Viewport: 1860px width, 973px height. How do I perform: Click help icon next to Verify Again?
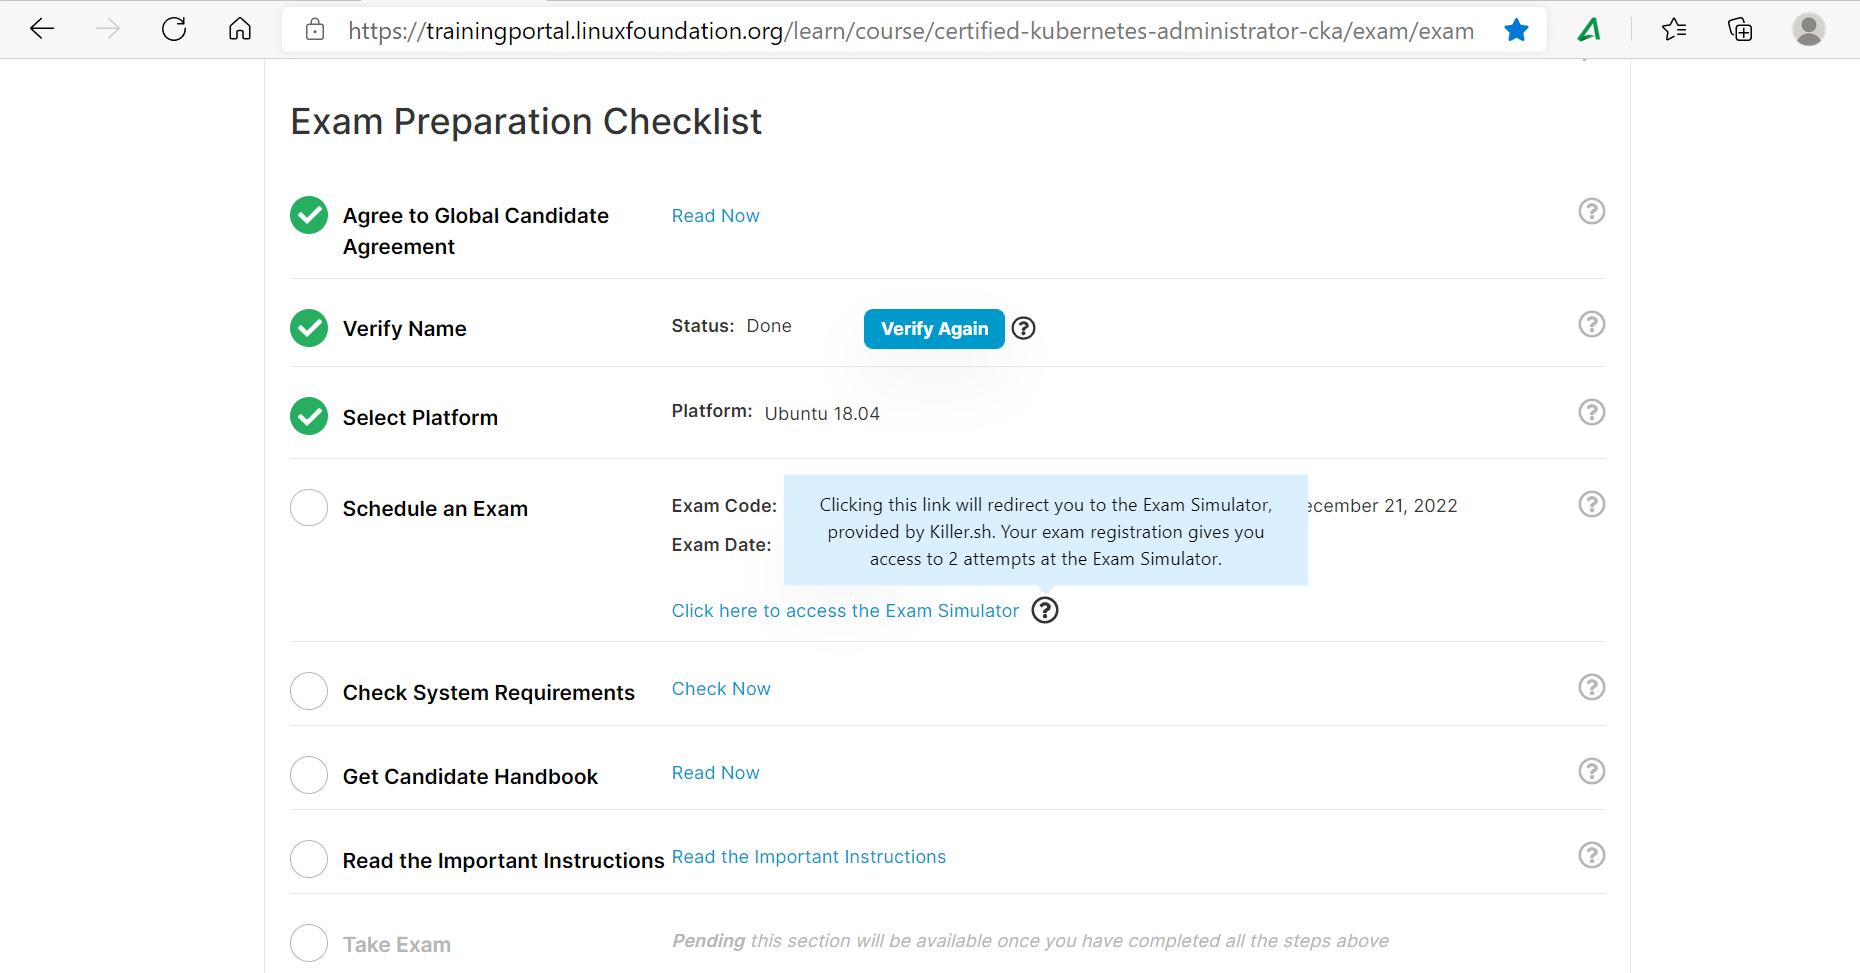pyautogui.click(x=1023, y=328)
